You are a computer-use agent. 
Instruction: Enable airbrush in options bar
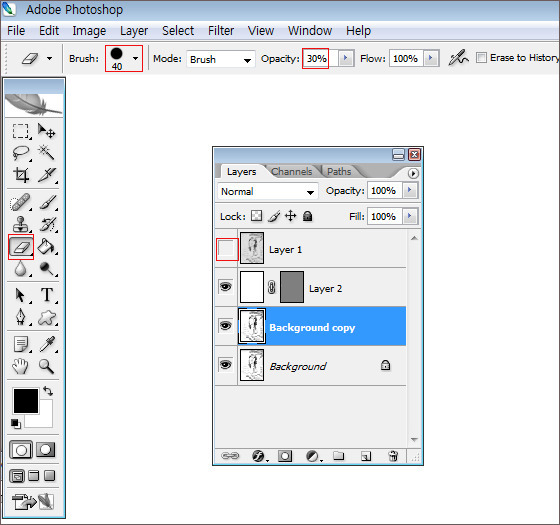tap(458, 58)
